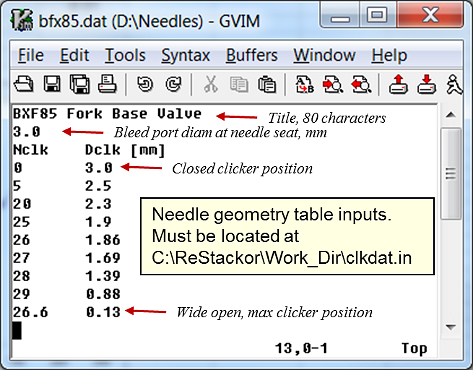Open the File menu
This screenshot has width=473, height=370.
click(31, 55)
